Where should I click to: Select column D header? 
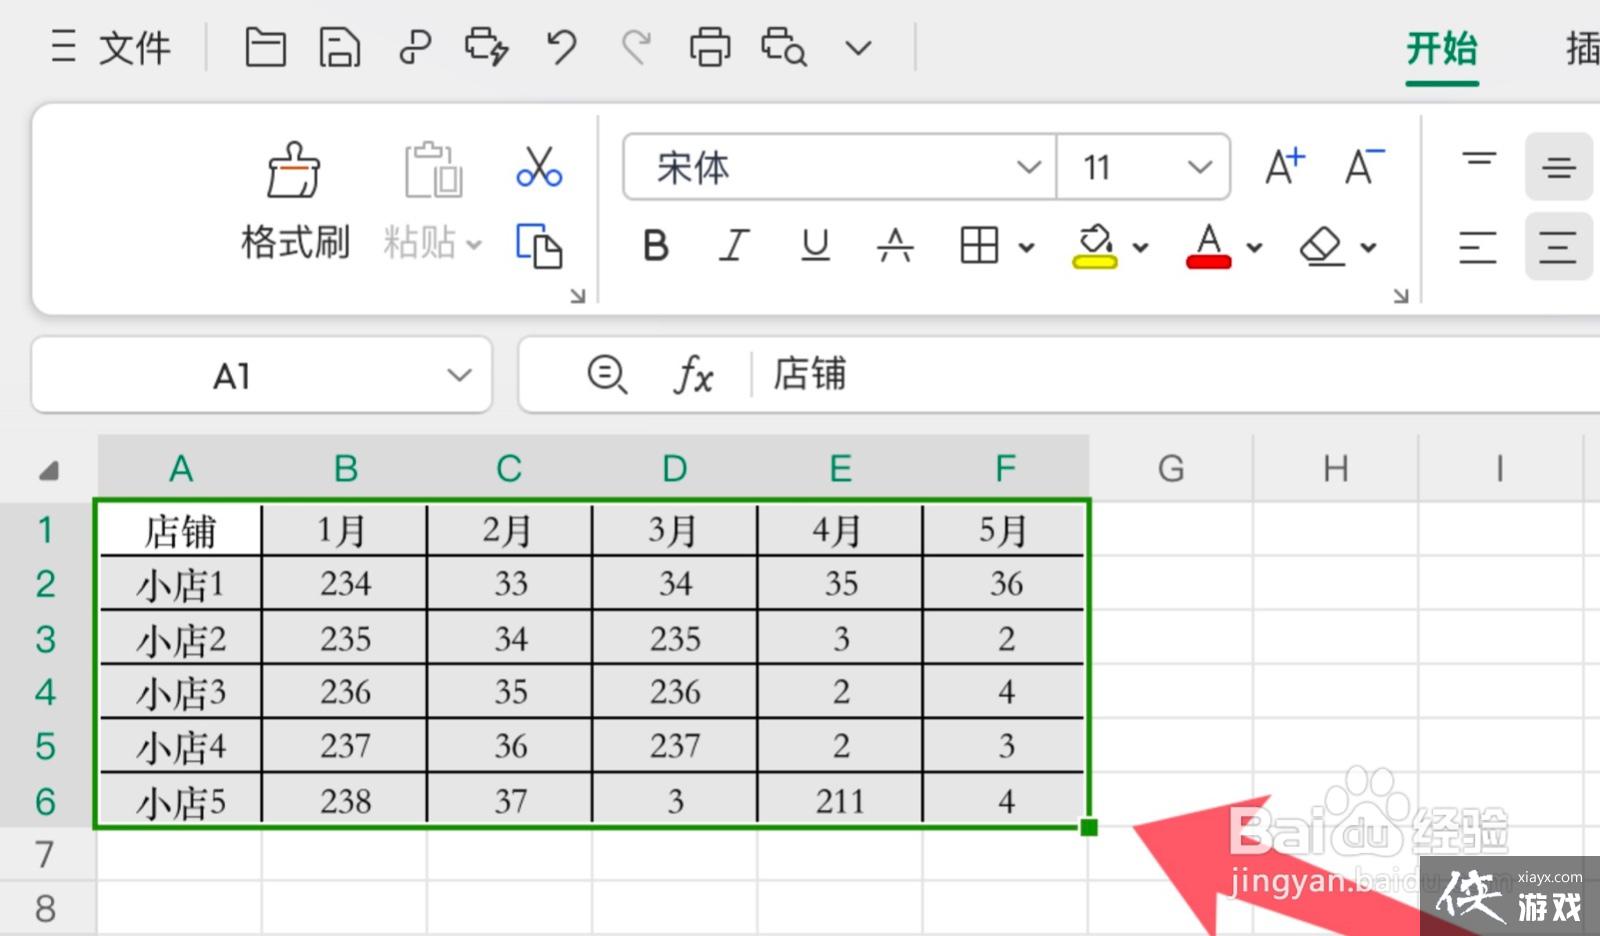675,468
